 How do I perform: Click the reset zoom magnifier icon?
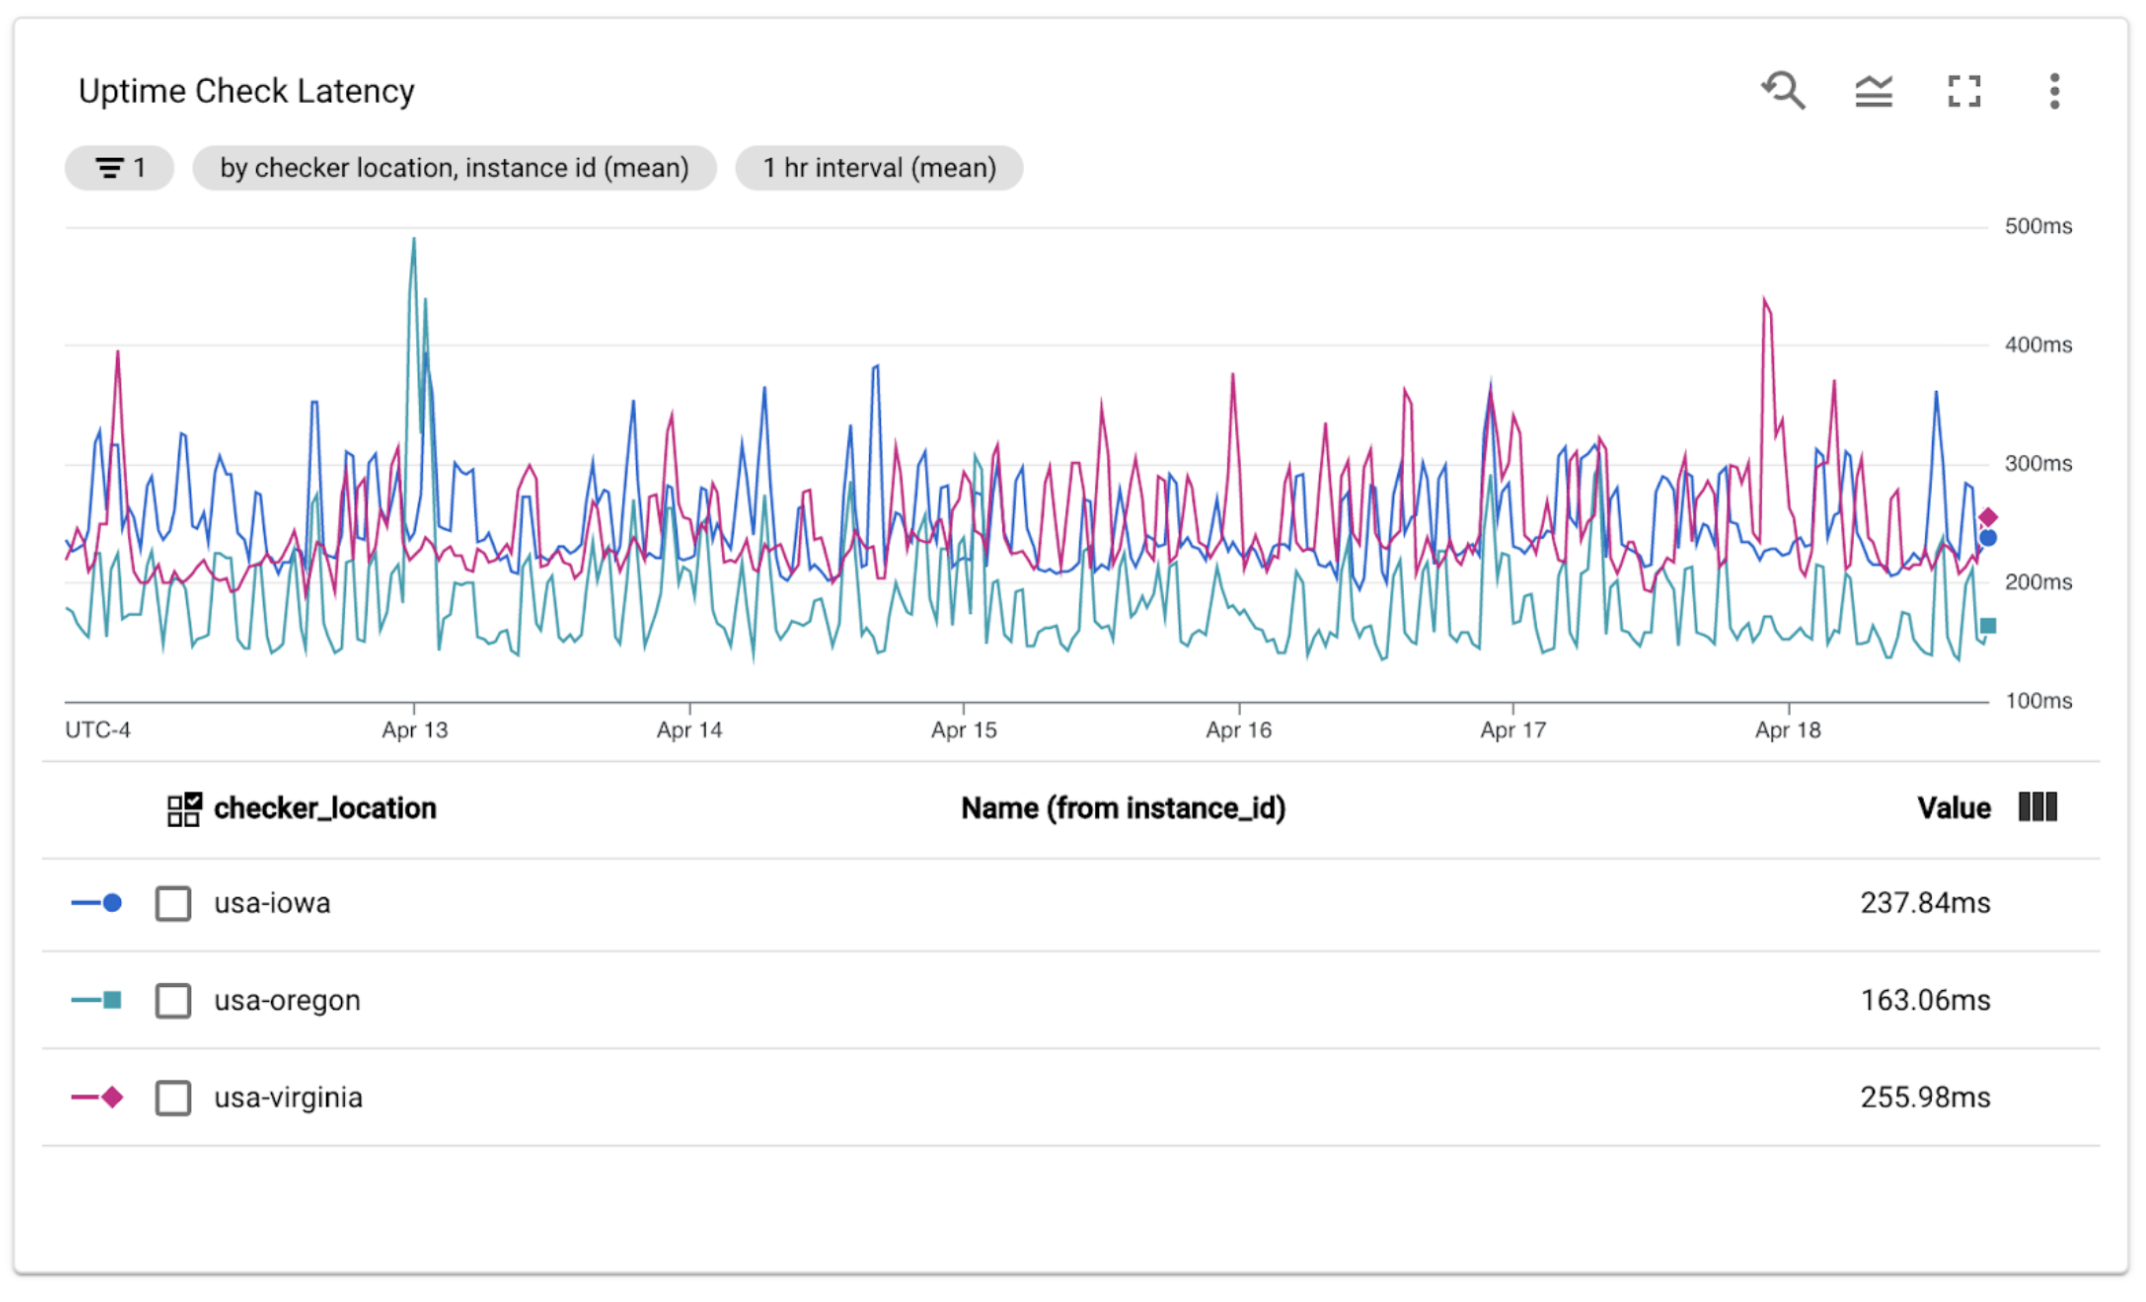1783,91
